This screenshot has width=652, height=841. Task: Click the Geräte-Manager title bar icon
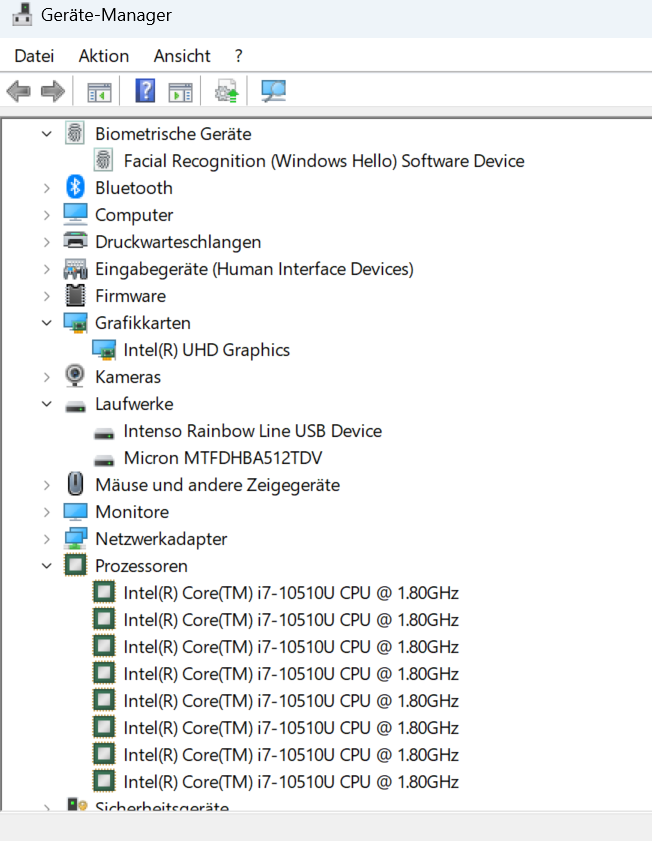[x=22, y=14]
